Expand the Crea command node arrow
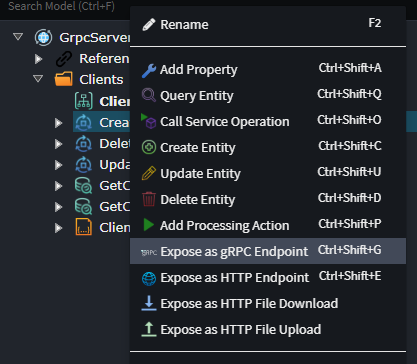This screenshot has width=417, height=364. pyautogui.click(x=59, y=123)
